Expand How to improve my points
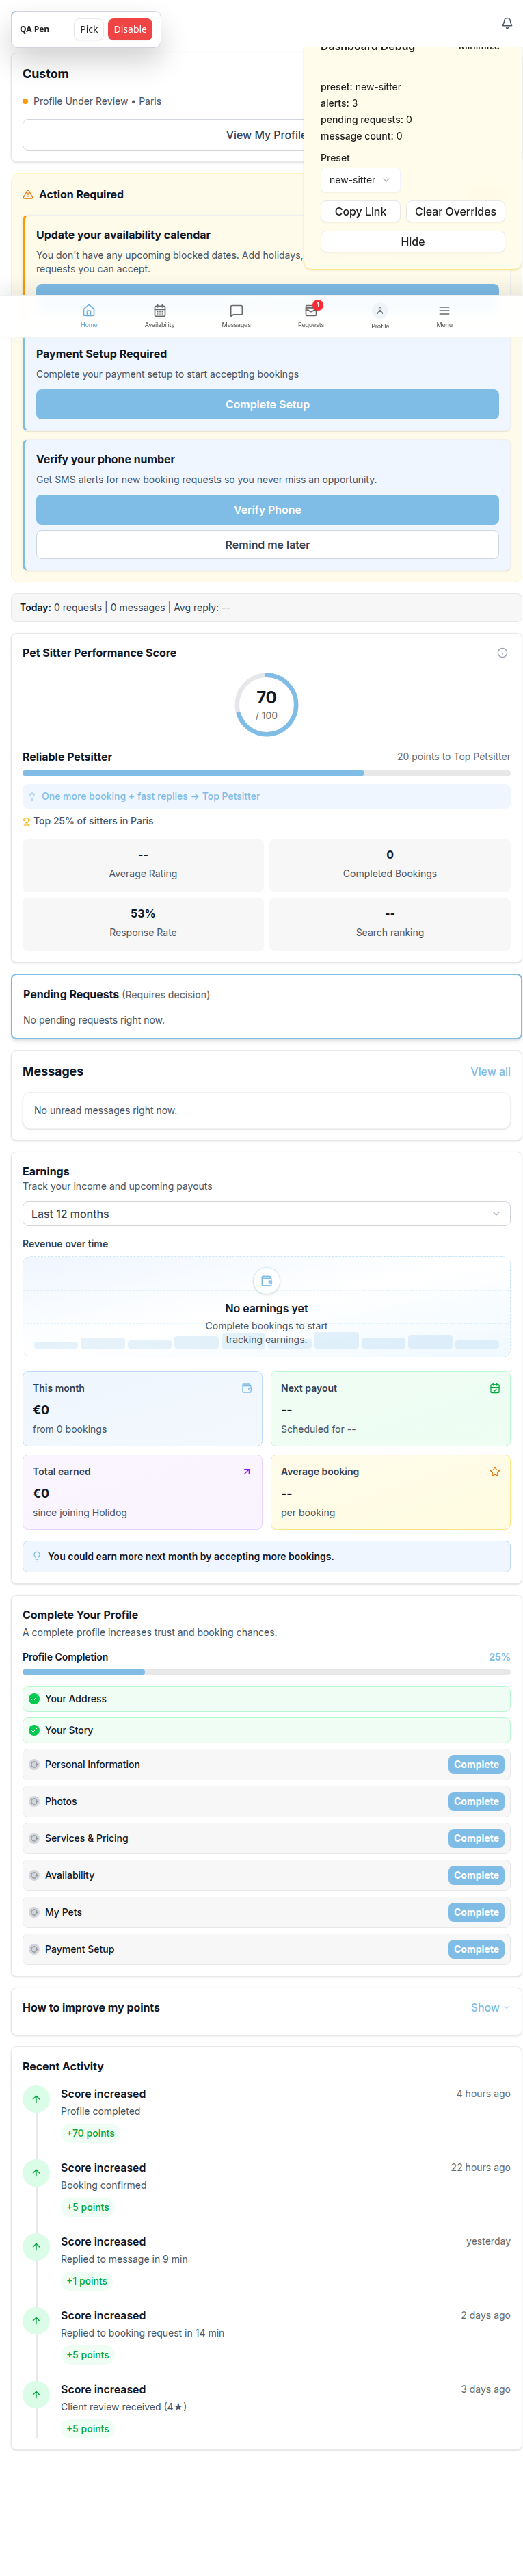The image size is (523, 2576). [489, 2007]
